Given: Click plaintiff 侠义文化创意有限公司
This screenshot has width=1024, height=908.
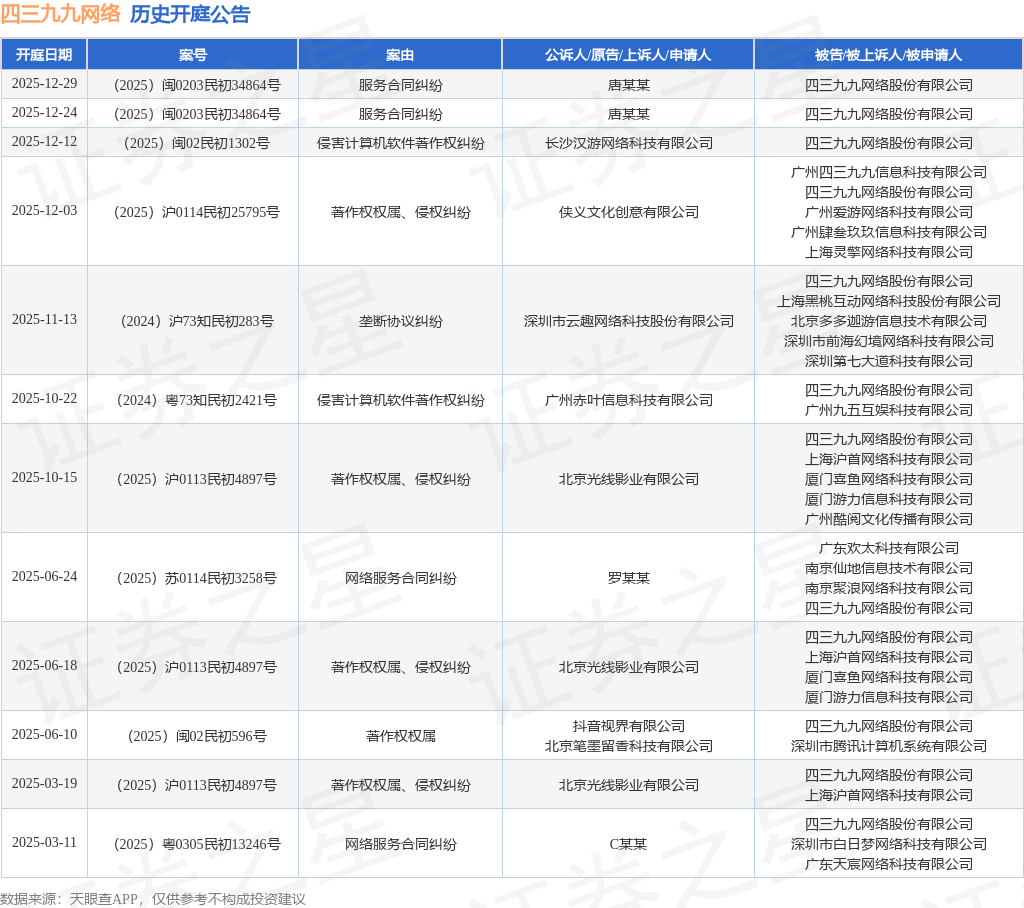Looking at the screenshot, I should click(628, 212).
